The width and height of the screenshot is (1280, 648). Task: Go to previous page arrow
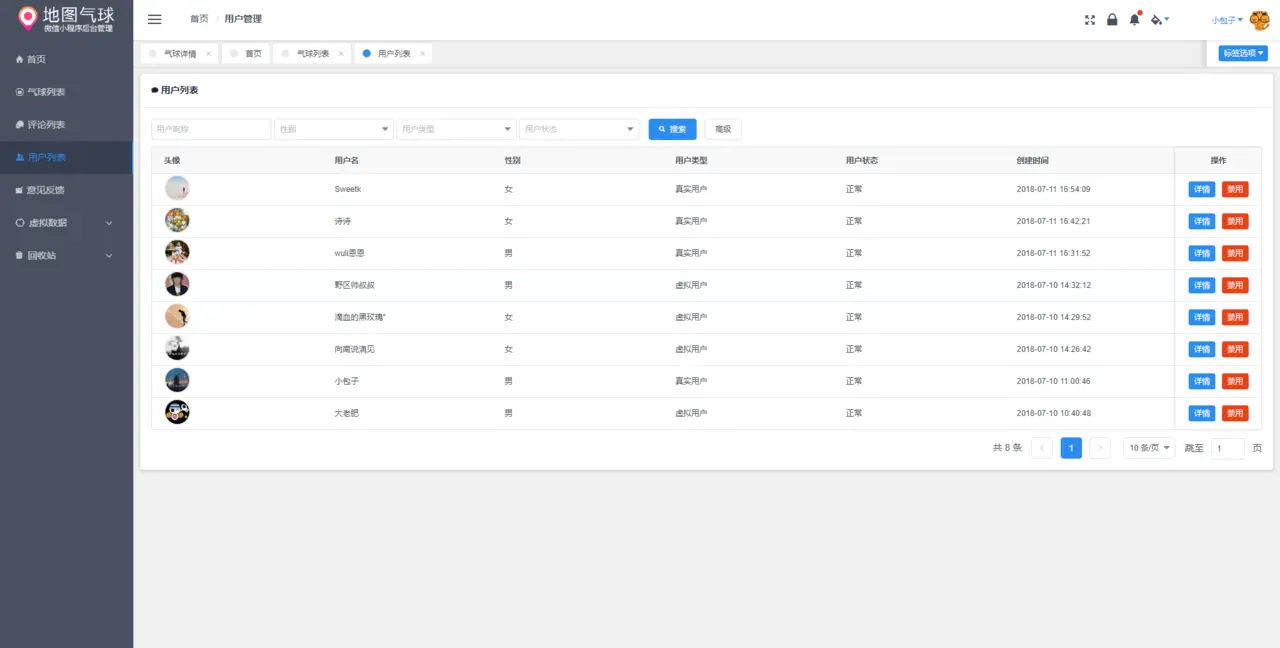pos(1042,448)
